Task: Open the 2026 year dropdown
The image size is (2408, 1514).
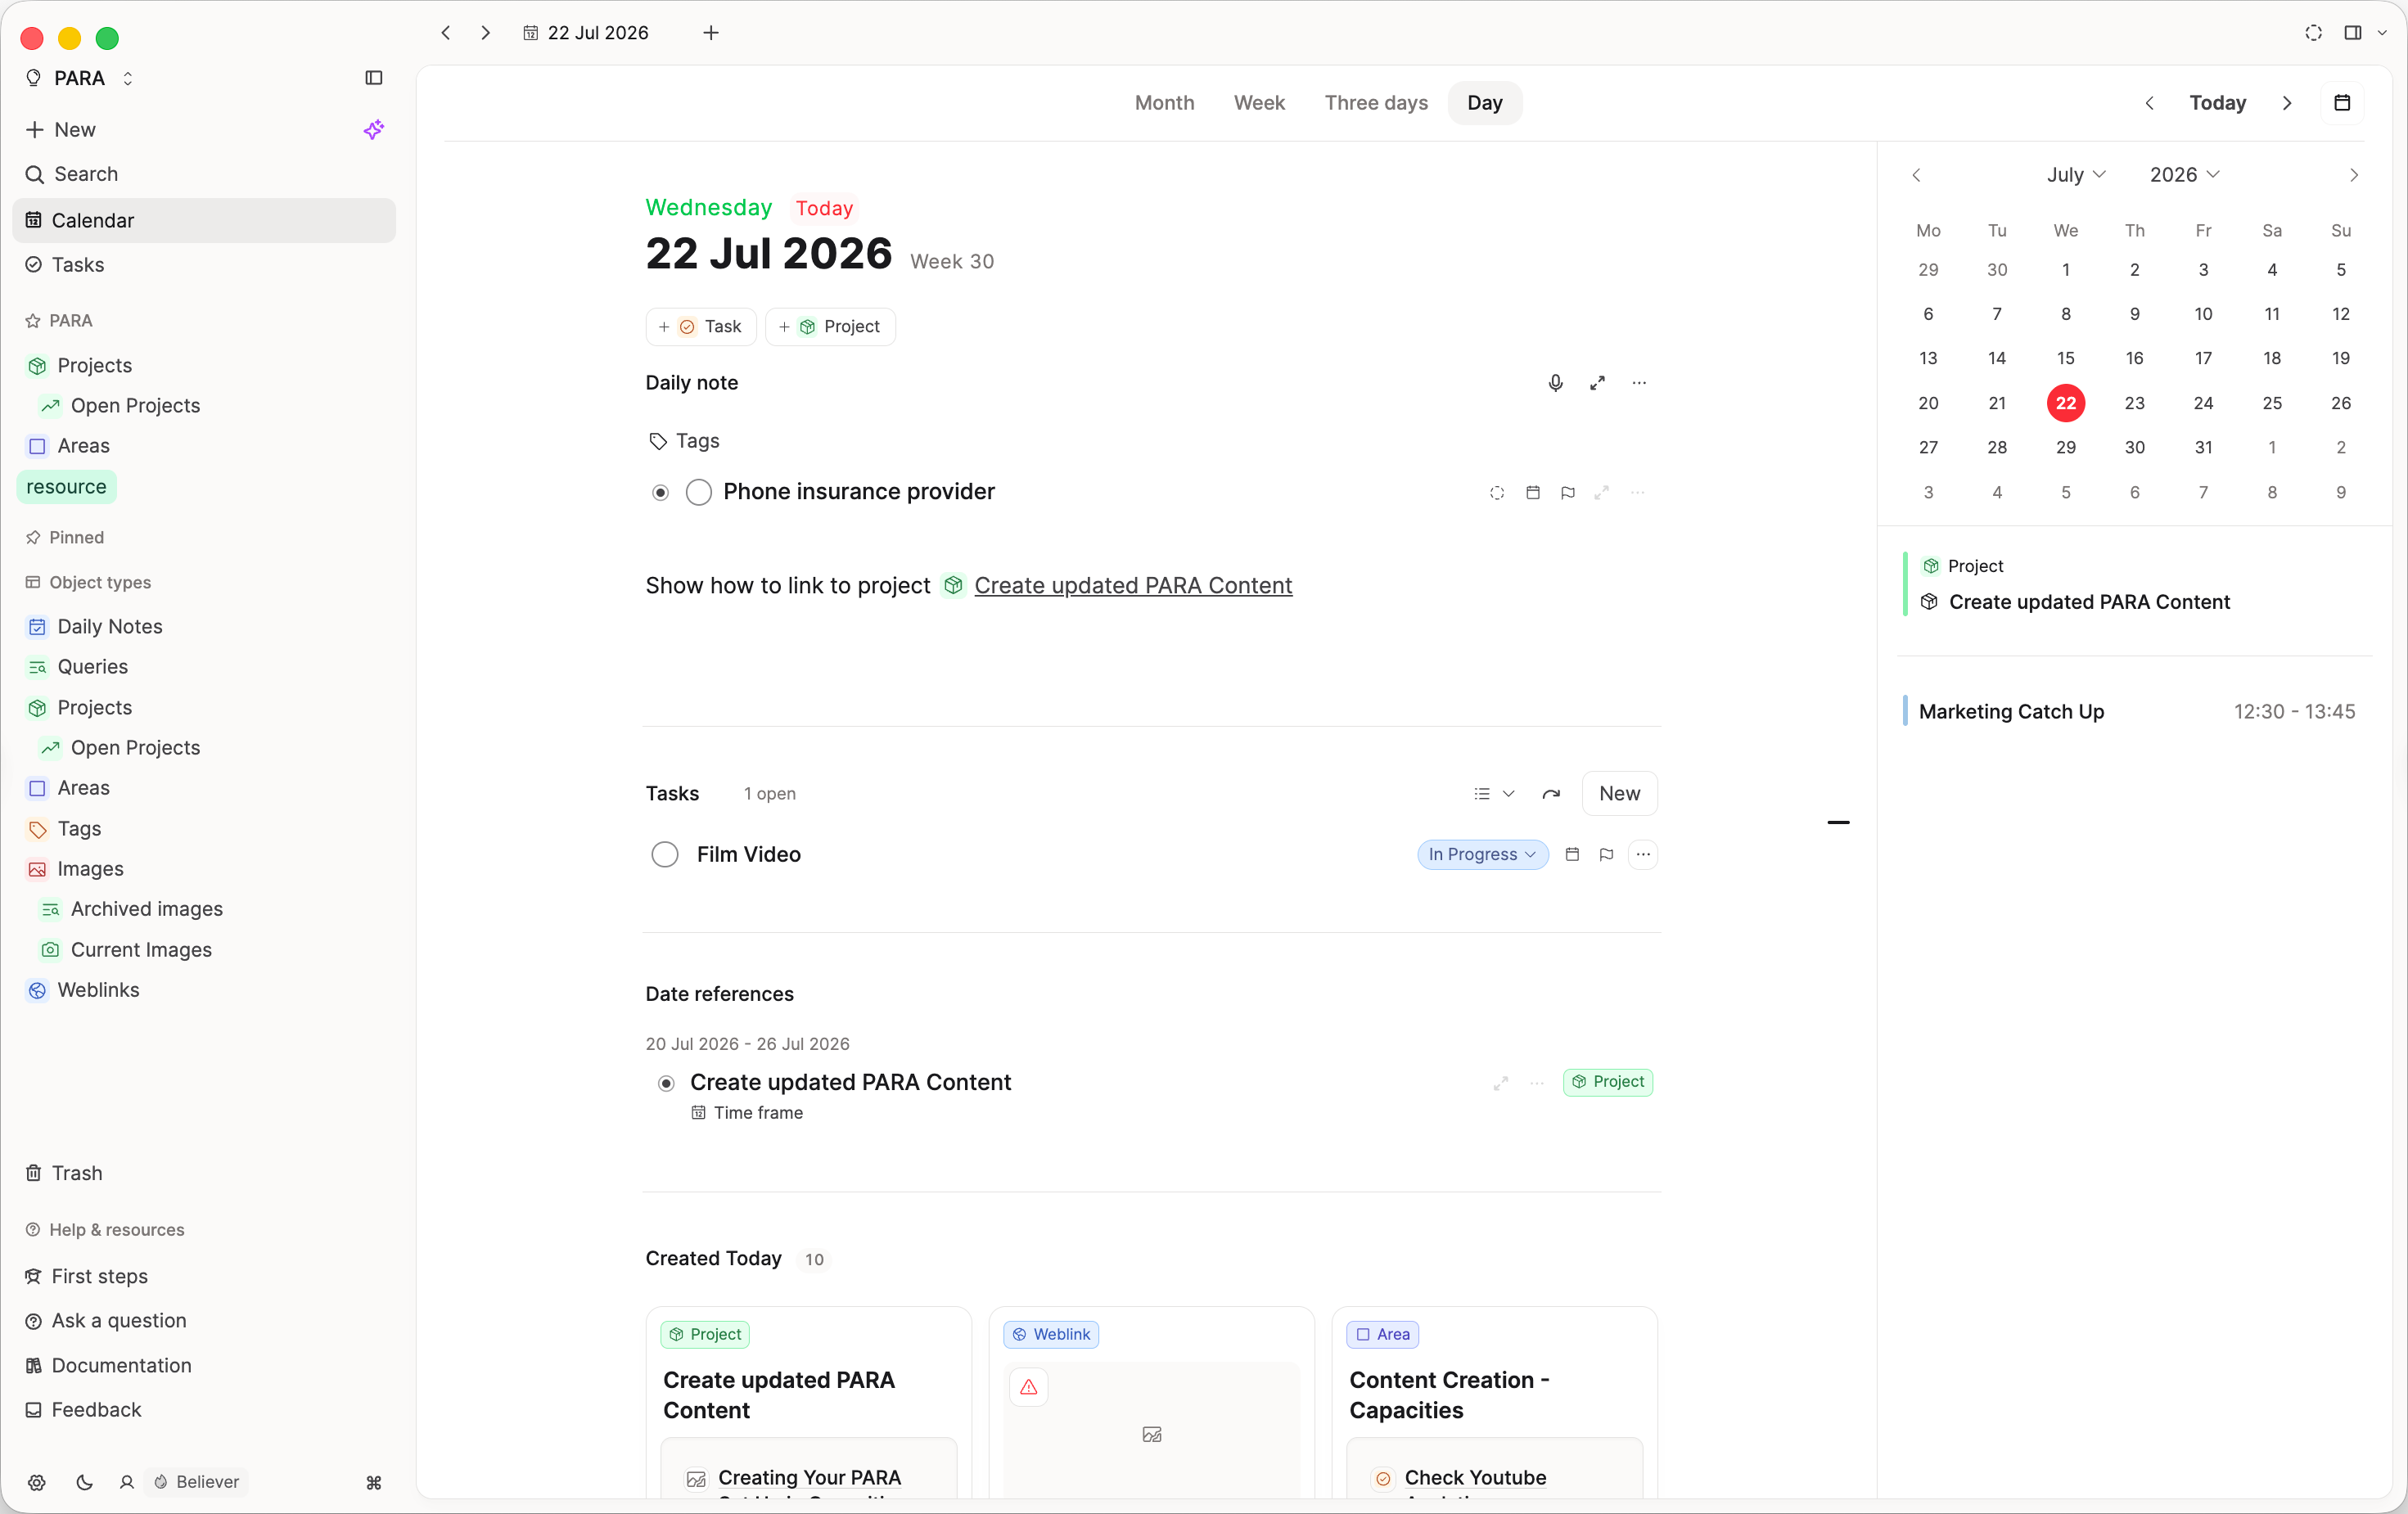Action: [x=2185, y=174]
